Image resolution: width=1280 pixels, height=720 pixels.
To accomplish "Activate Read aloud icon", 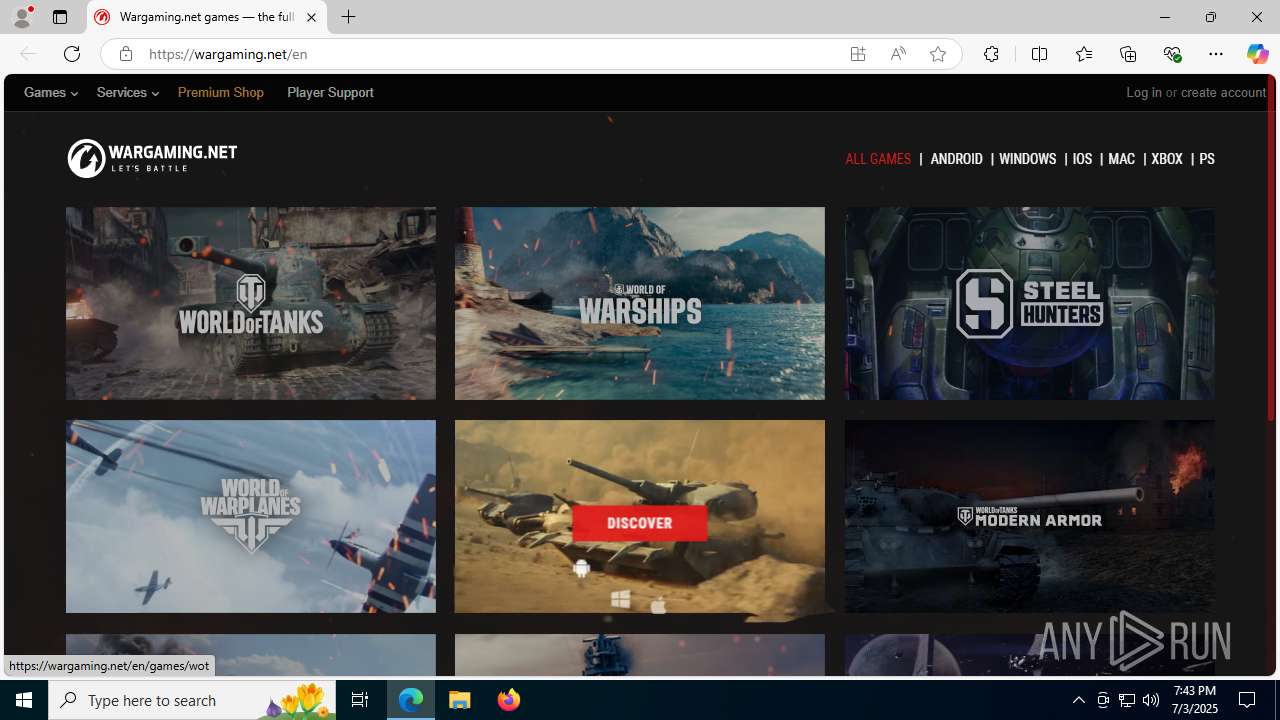I will coord(898,54).
